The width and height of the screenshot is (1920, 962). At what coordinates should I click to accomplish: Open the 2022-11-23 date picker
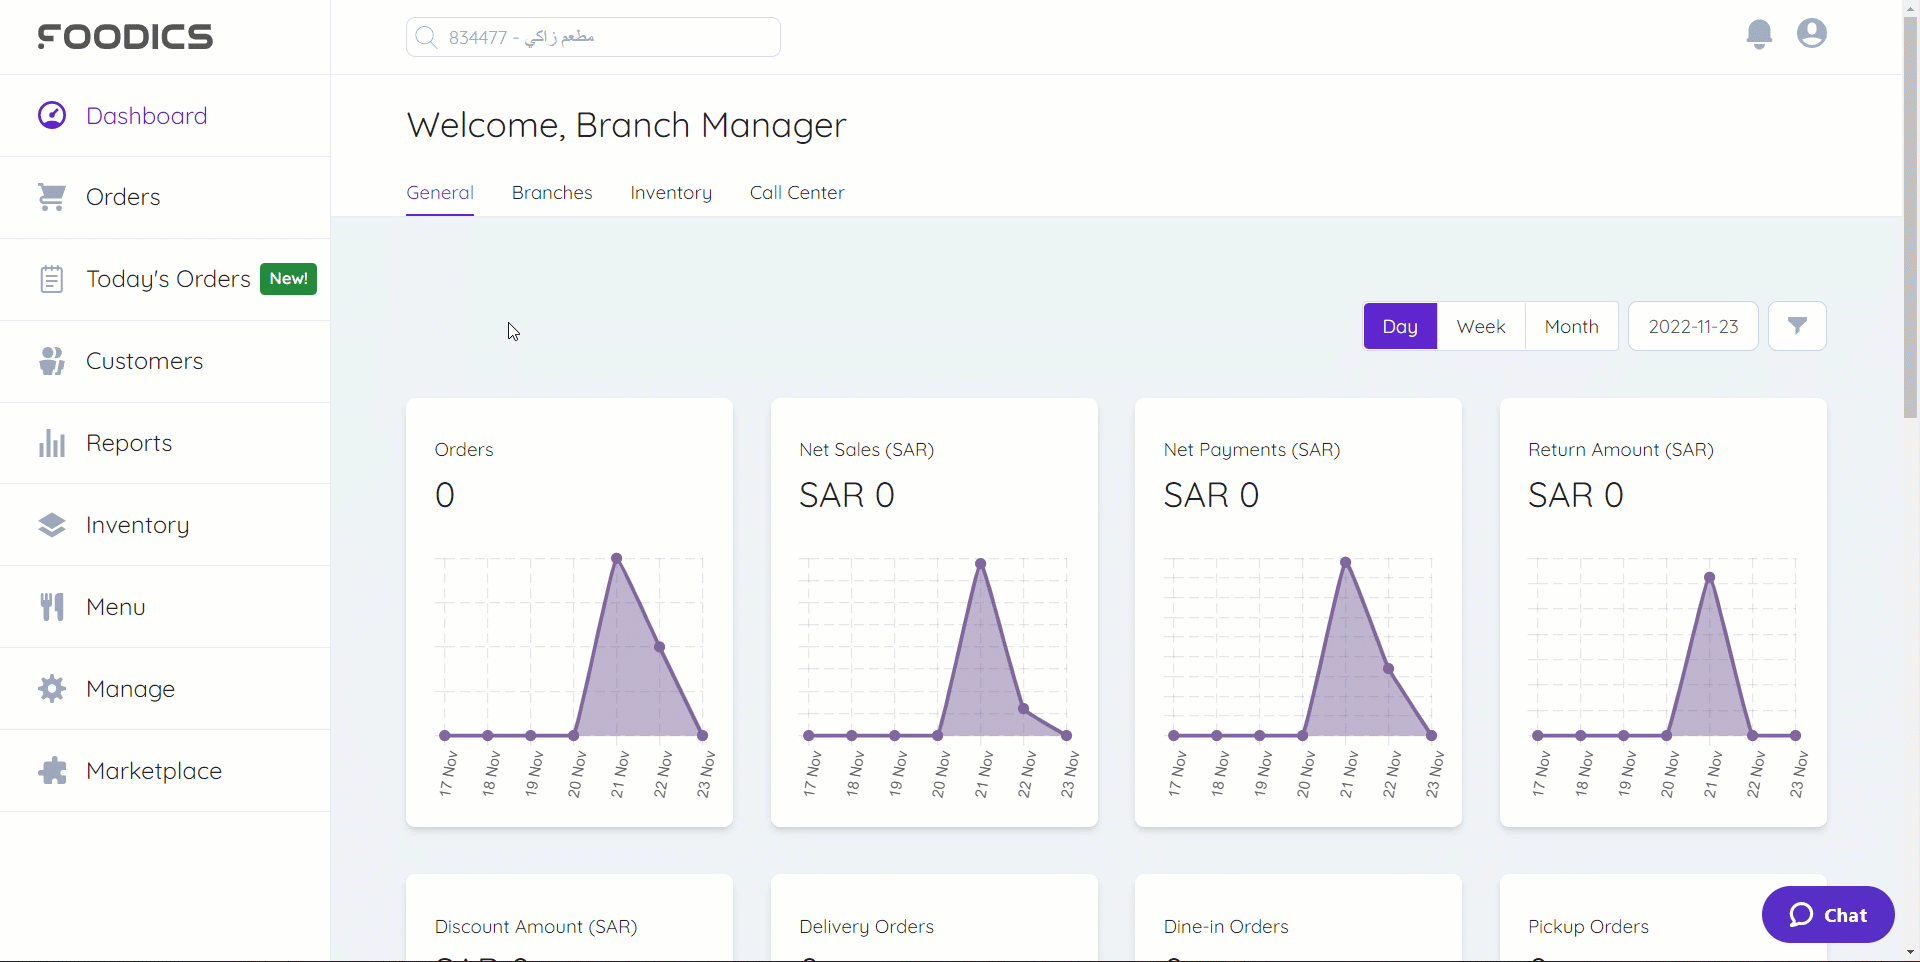(1692, 326)
